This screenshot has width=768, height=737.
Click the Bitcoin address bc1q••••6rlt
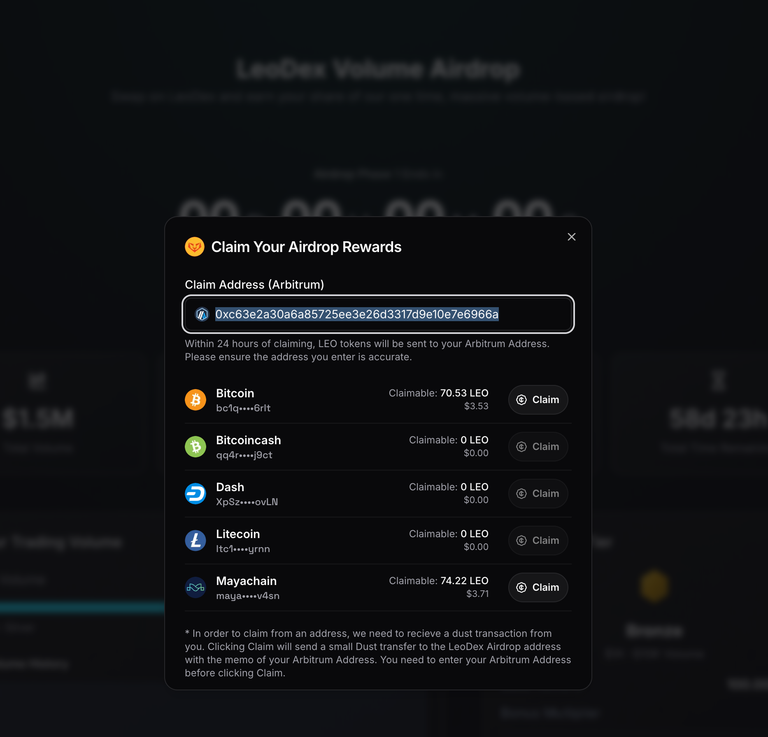(x=243, y=408)
